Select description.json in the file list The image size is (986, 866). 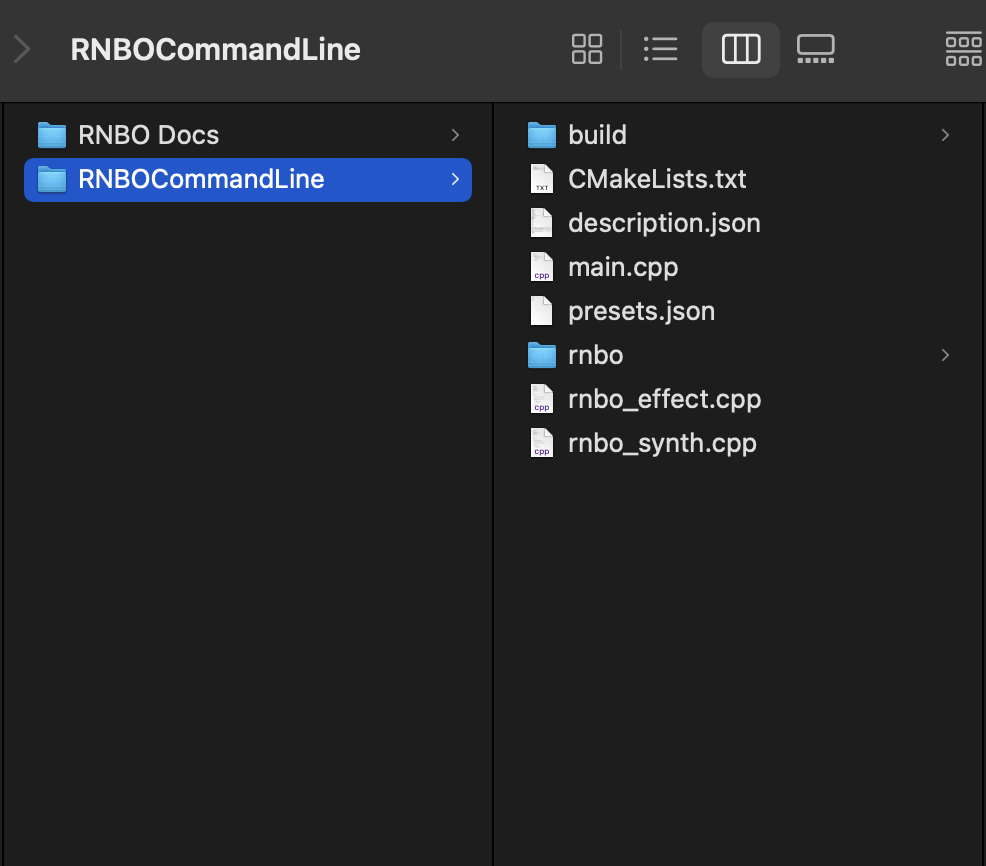coord(664,222)
